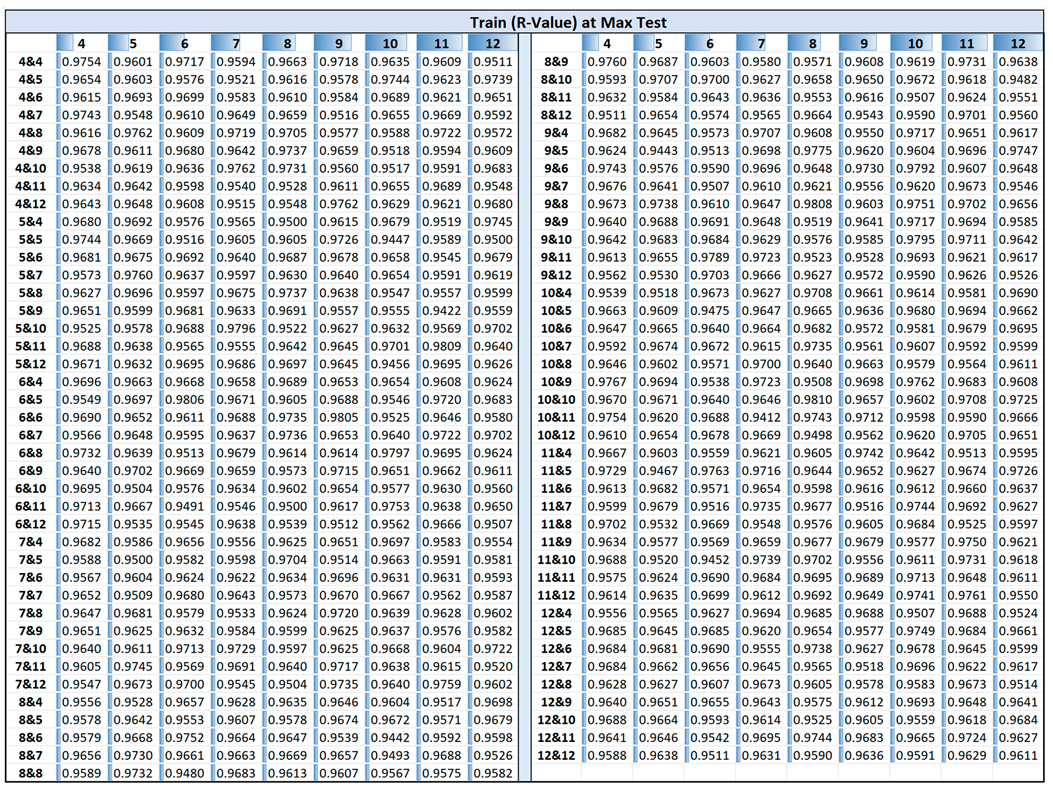Image resolution: width=1053 pixels, height=790 pixels.
Task: Click 0.9749 in row 12&5
Action: 915,631
